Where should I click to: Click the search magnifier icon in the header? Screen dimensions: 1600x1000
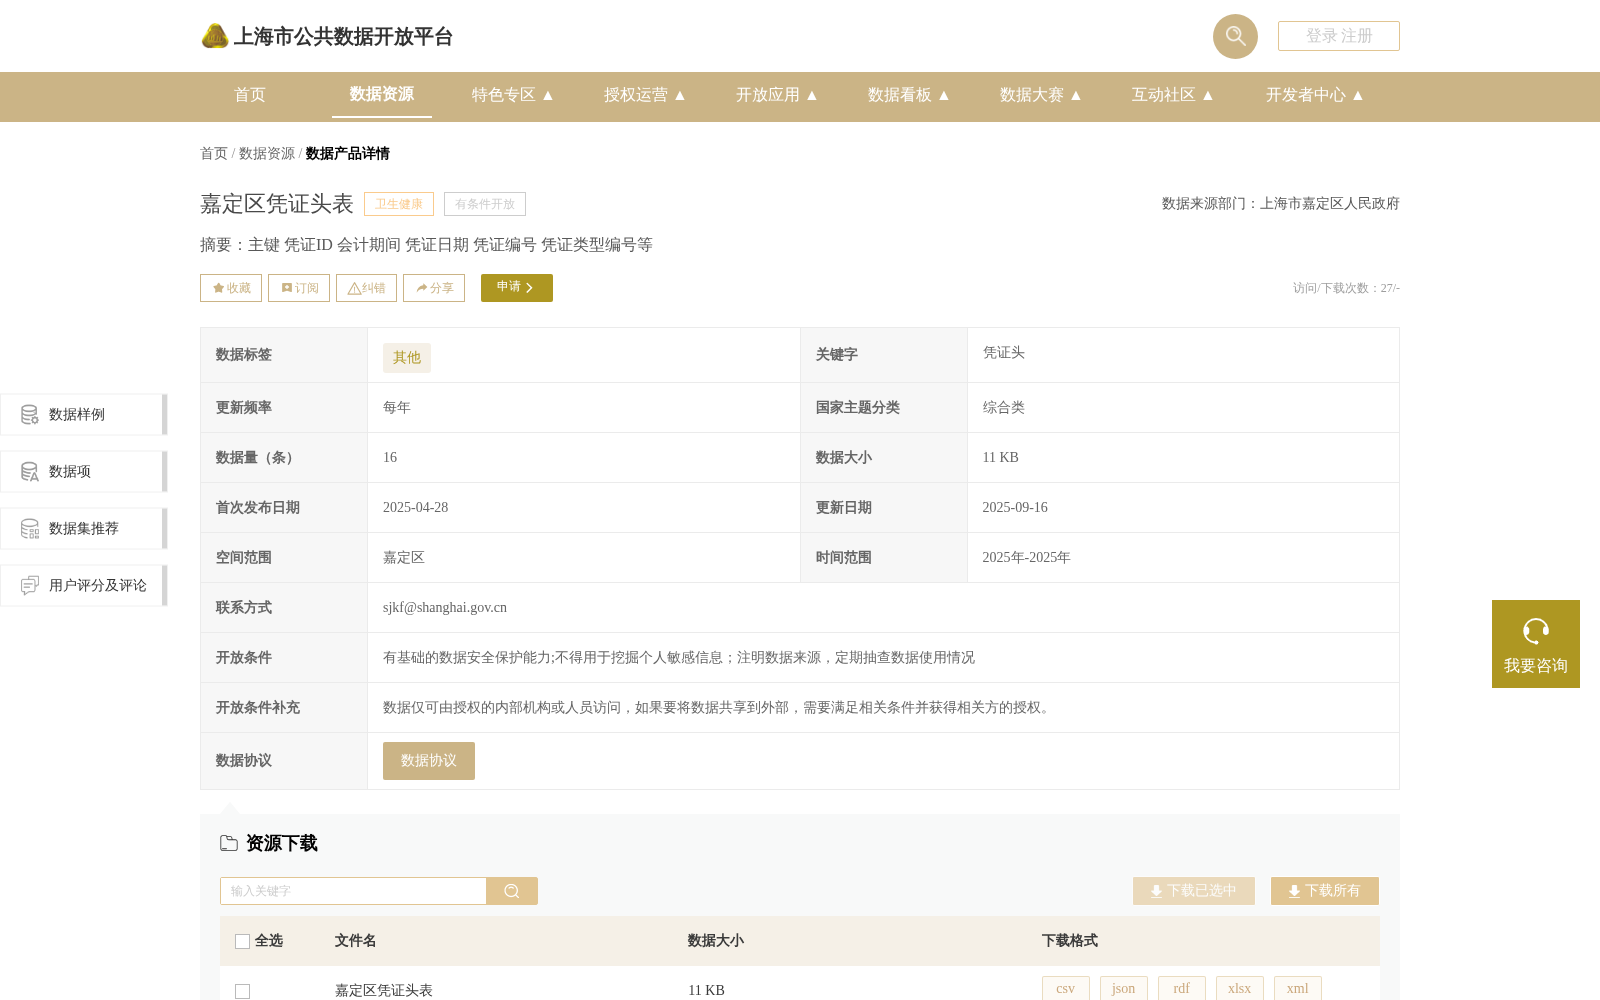[1235, 36]
